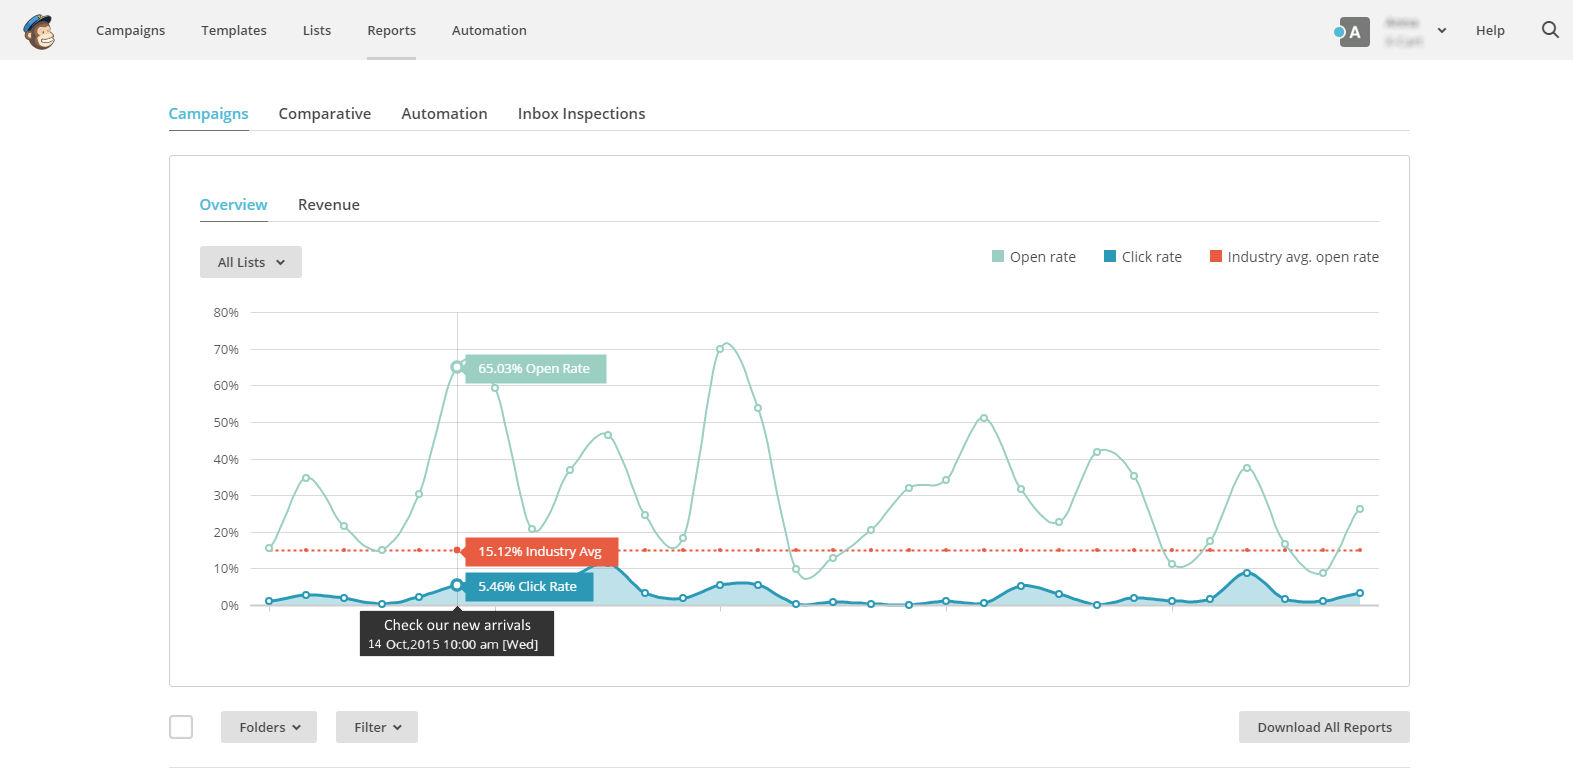Click the Mailchimp monkey logo

(39, 32)
